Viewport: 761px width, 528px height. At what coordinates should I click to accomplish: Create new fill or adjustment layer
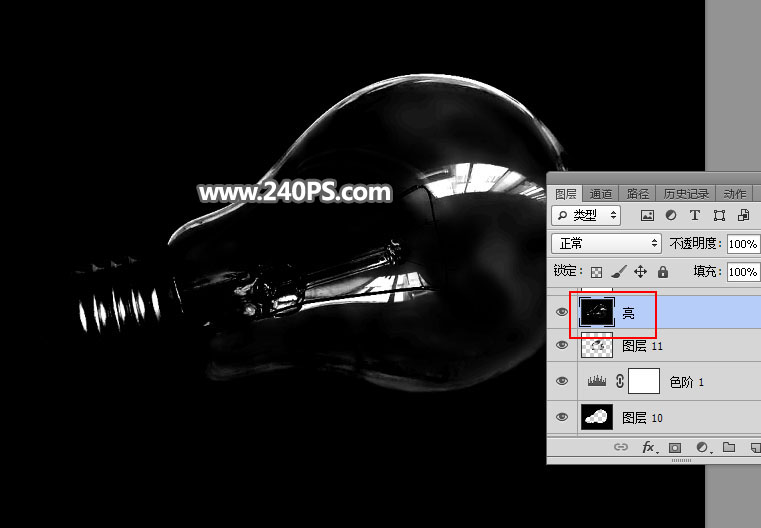coord(702,447)
